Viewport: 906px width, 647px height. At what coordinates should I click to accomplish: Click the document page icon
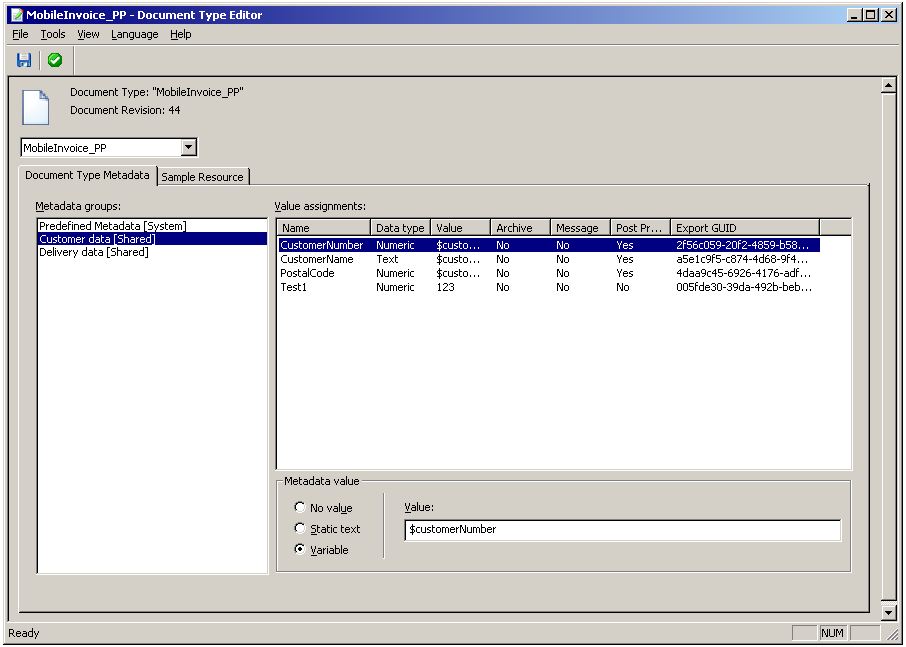coord(35,107)
